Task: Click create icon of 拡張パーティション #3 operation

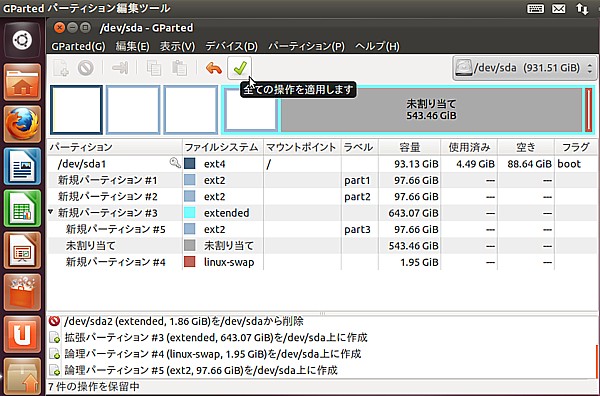Action: [54, 337]
